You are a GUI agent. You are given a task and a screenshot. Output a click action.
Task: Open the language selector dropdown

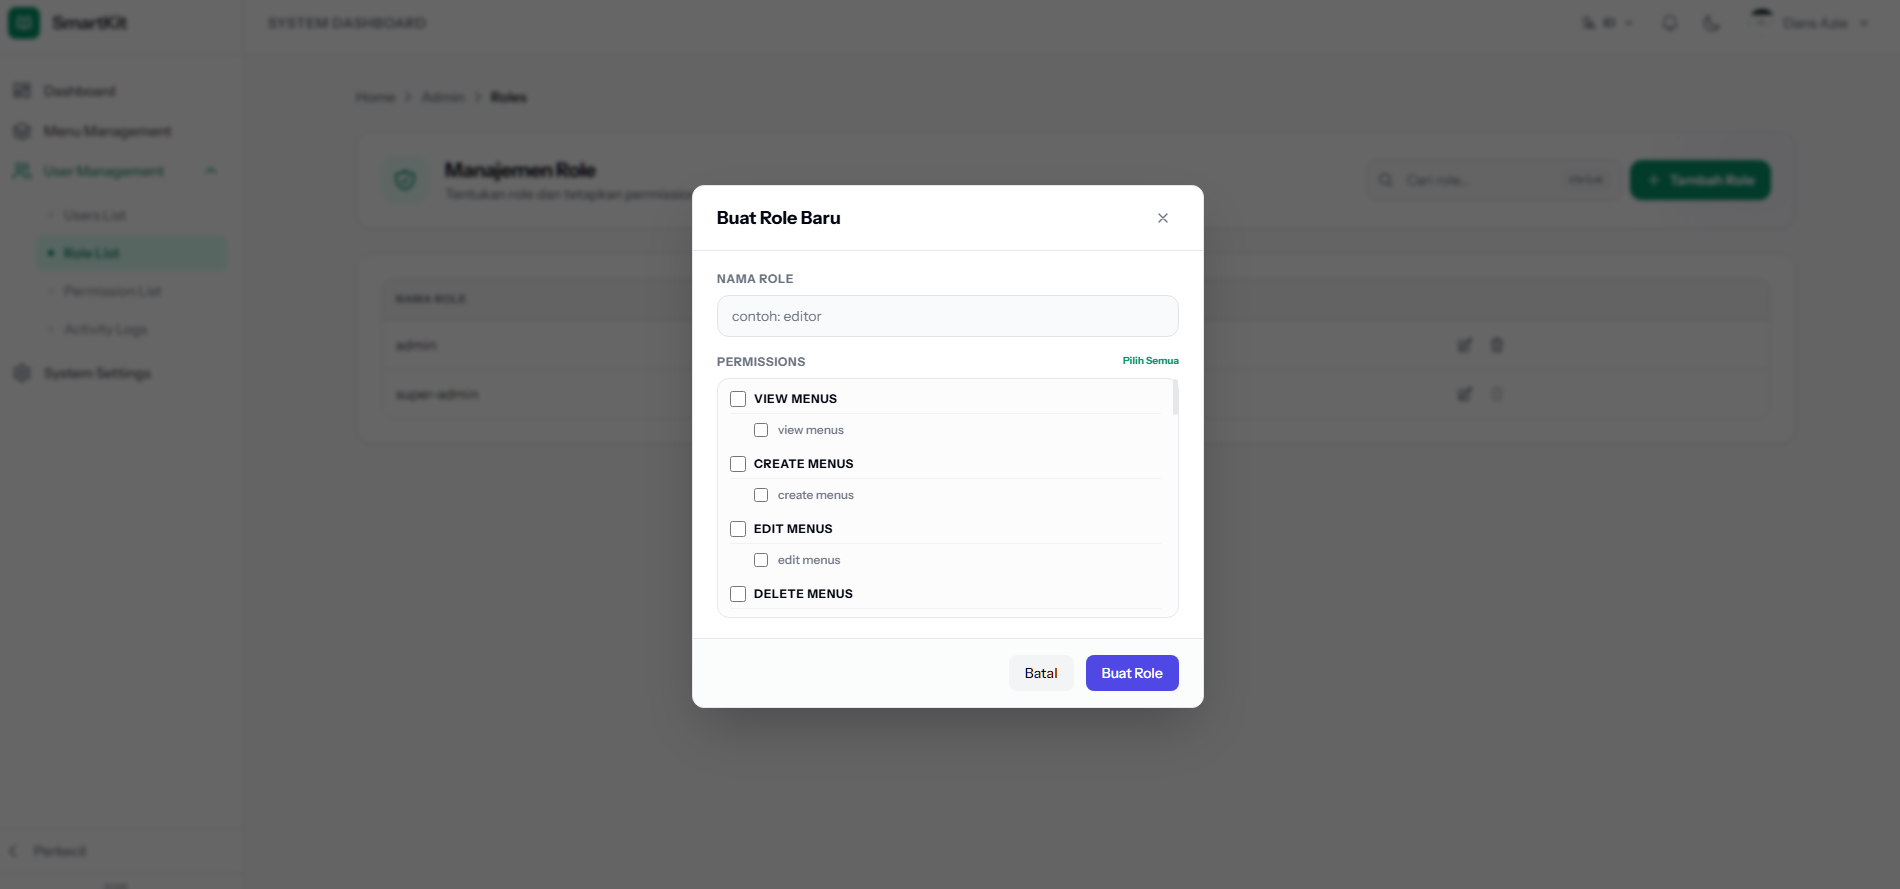pos(1607,23)
